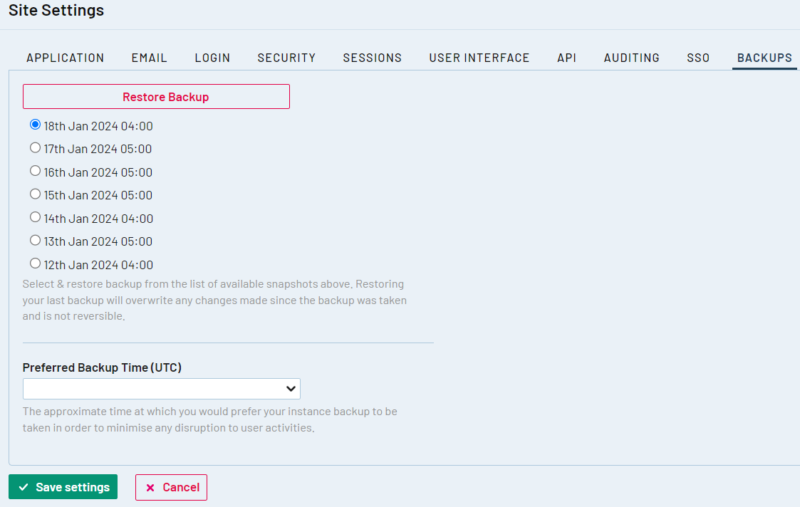Screen dimensions: 800x507
Task: Choose the 17th Jan 2024 05:00 radio button
Action: (35, 148)
